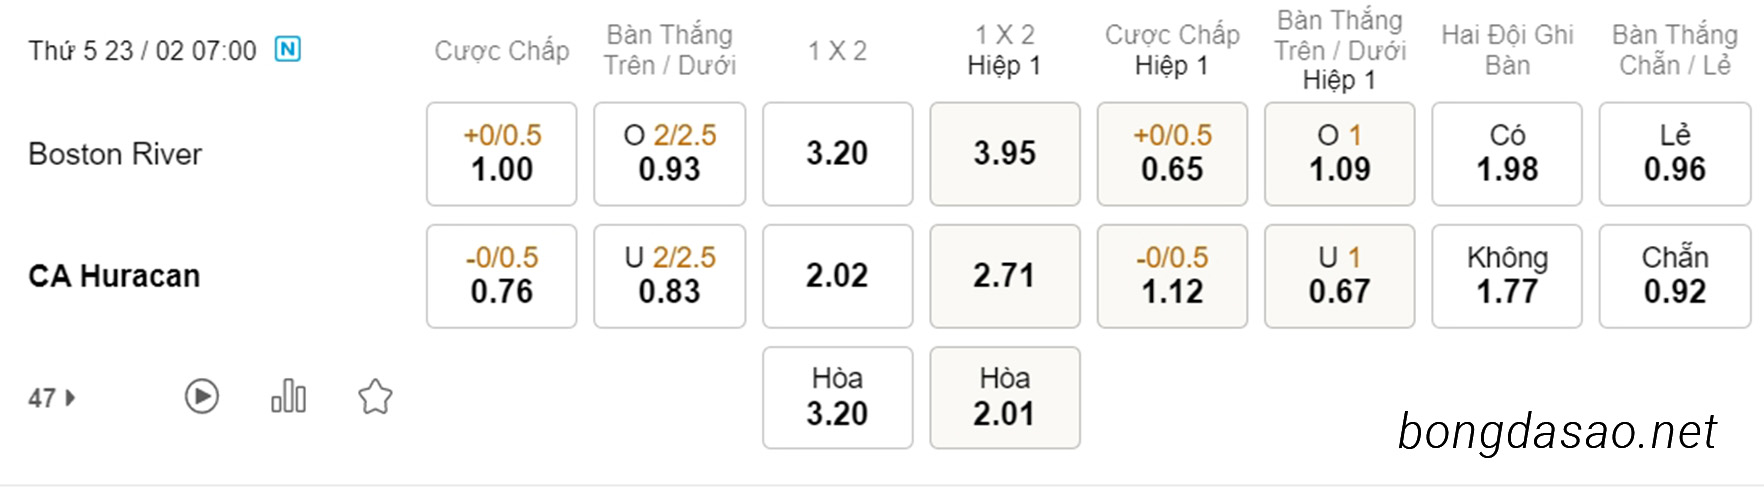Select Boston River handicap +0/0.5 at 1.00
1764x502 pixels.
pos(502,154)
